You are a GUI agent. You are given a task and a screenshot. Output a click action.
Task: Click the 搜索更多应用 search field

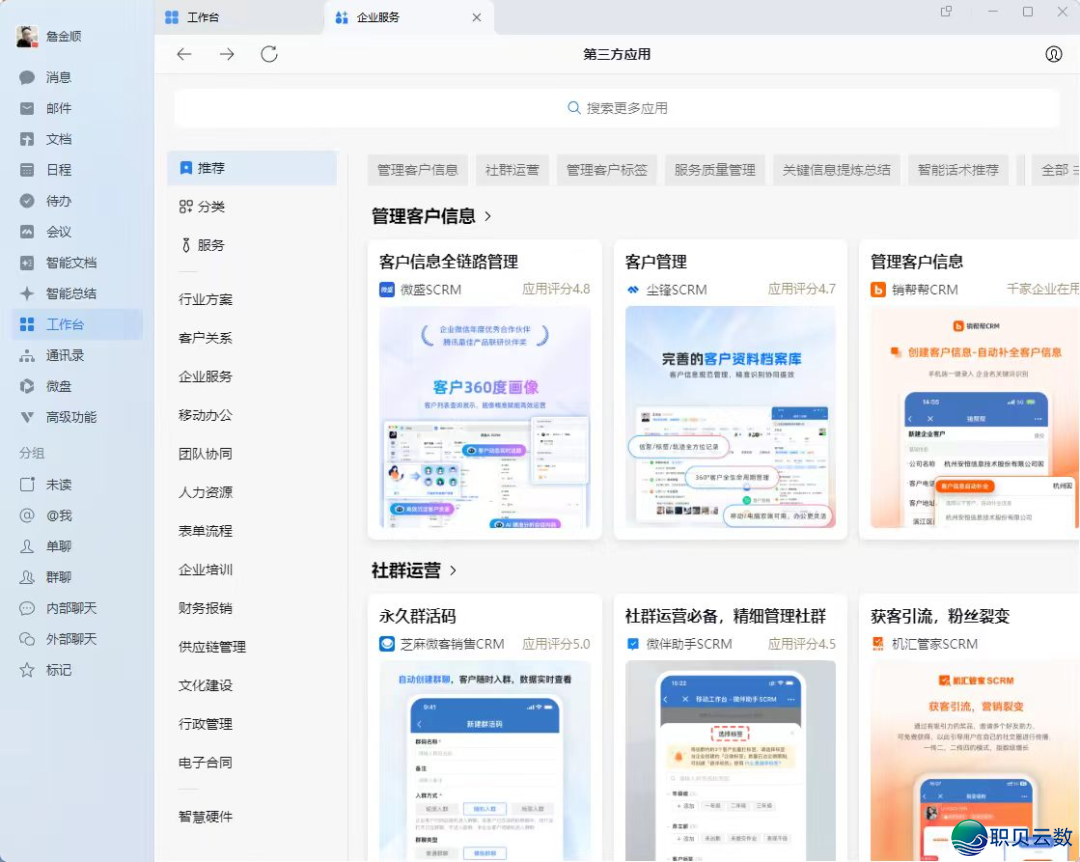(x=616, y=108)
